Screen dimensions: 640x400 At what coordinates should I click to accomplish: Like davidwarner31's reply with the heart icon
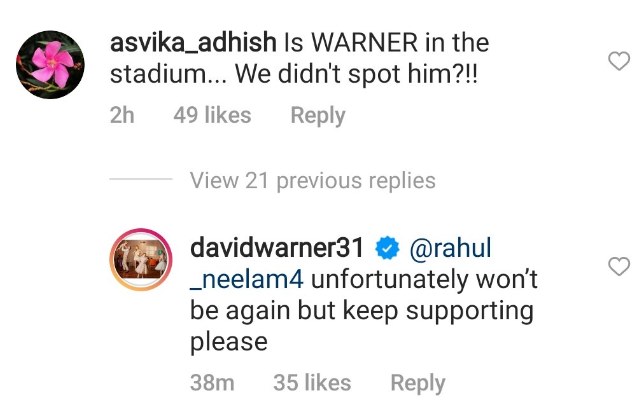(x=619, y=267)
